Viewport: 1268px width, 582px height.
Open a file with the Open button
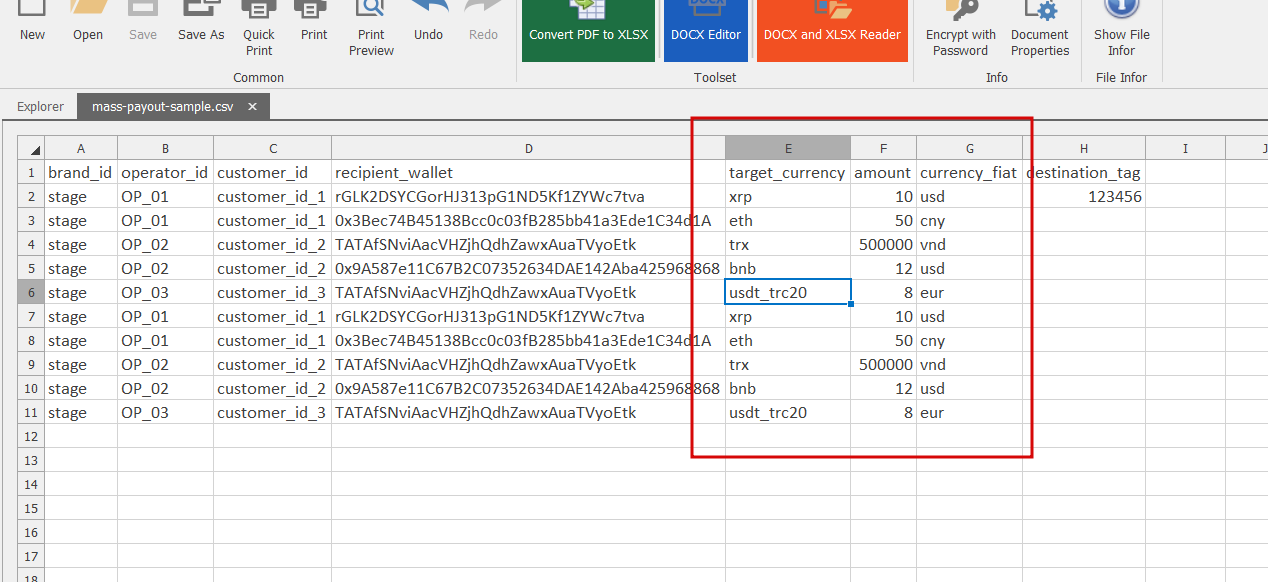pos(88,22)
